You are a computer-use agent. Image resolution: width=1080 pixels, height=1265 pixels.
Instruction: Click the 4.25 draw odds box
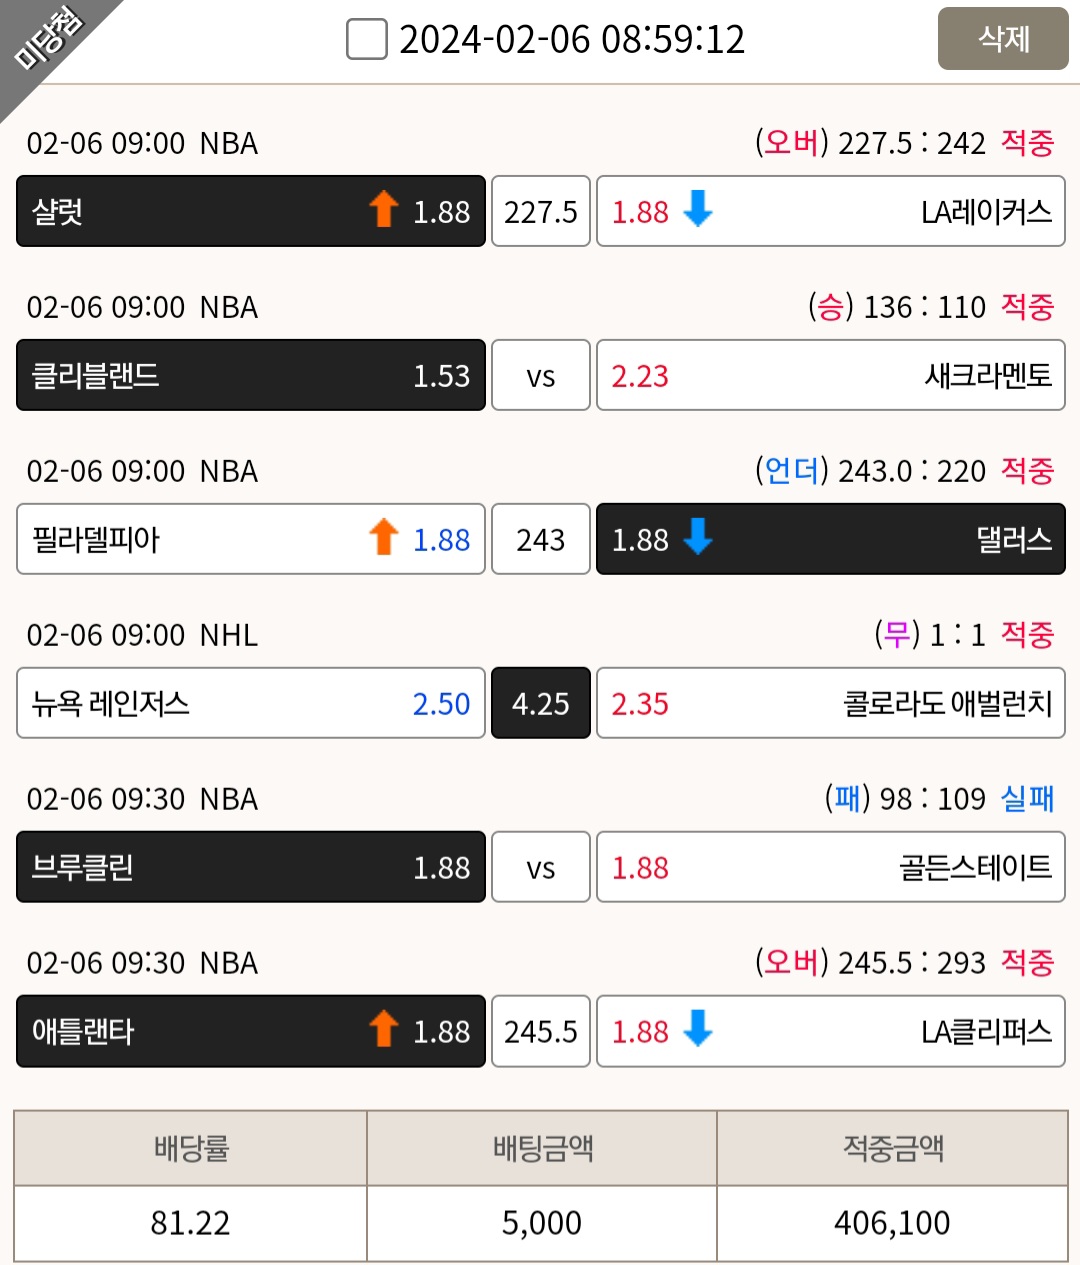pyautogui.click(x=541, y=703)
